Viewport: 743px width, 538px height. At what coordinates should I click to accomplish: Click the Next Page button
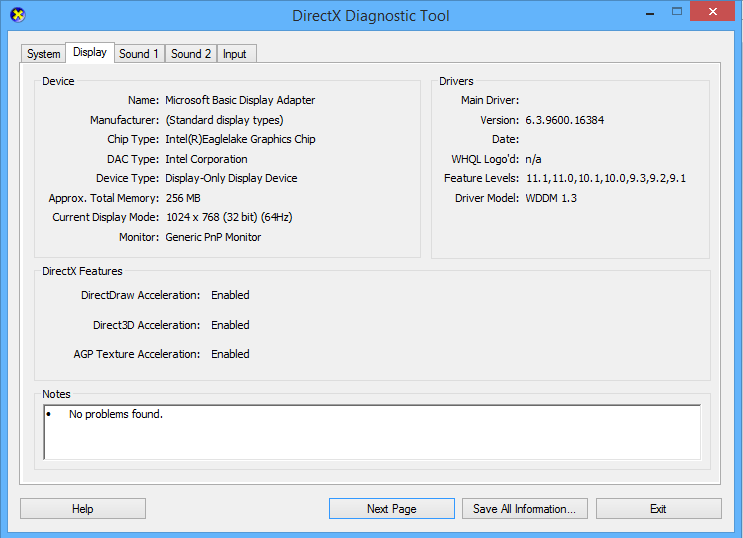392,509
